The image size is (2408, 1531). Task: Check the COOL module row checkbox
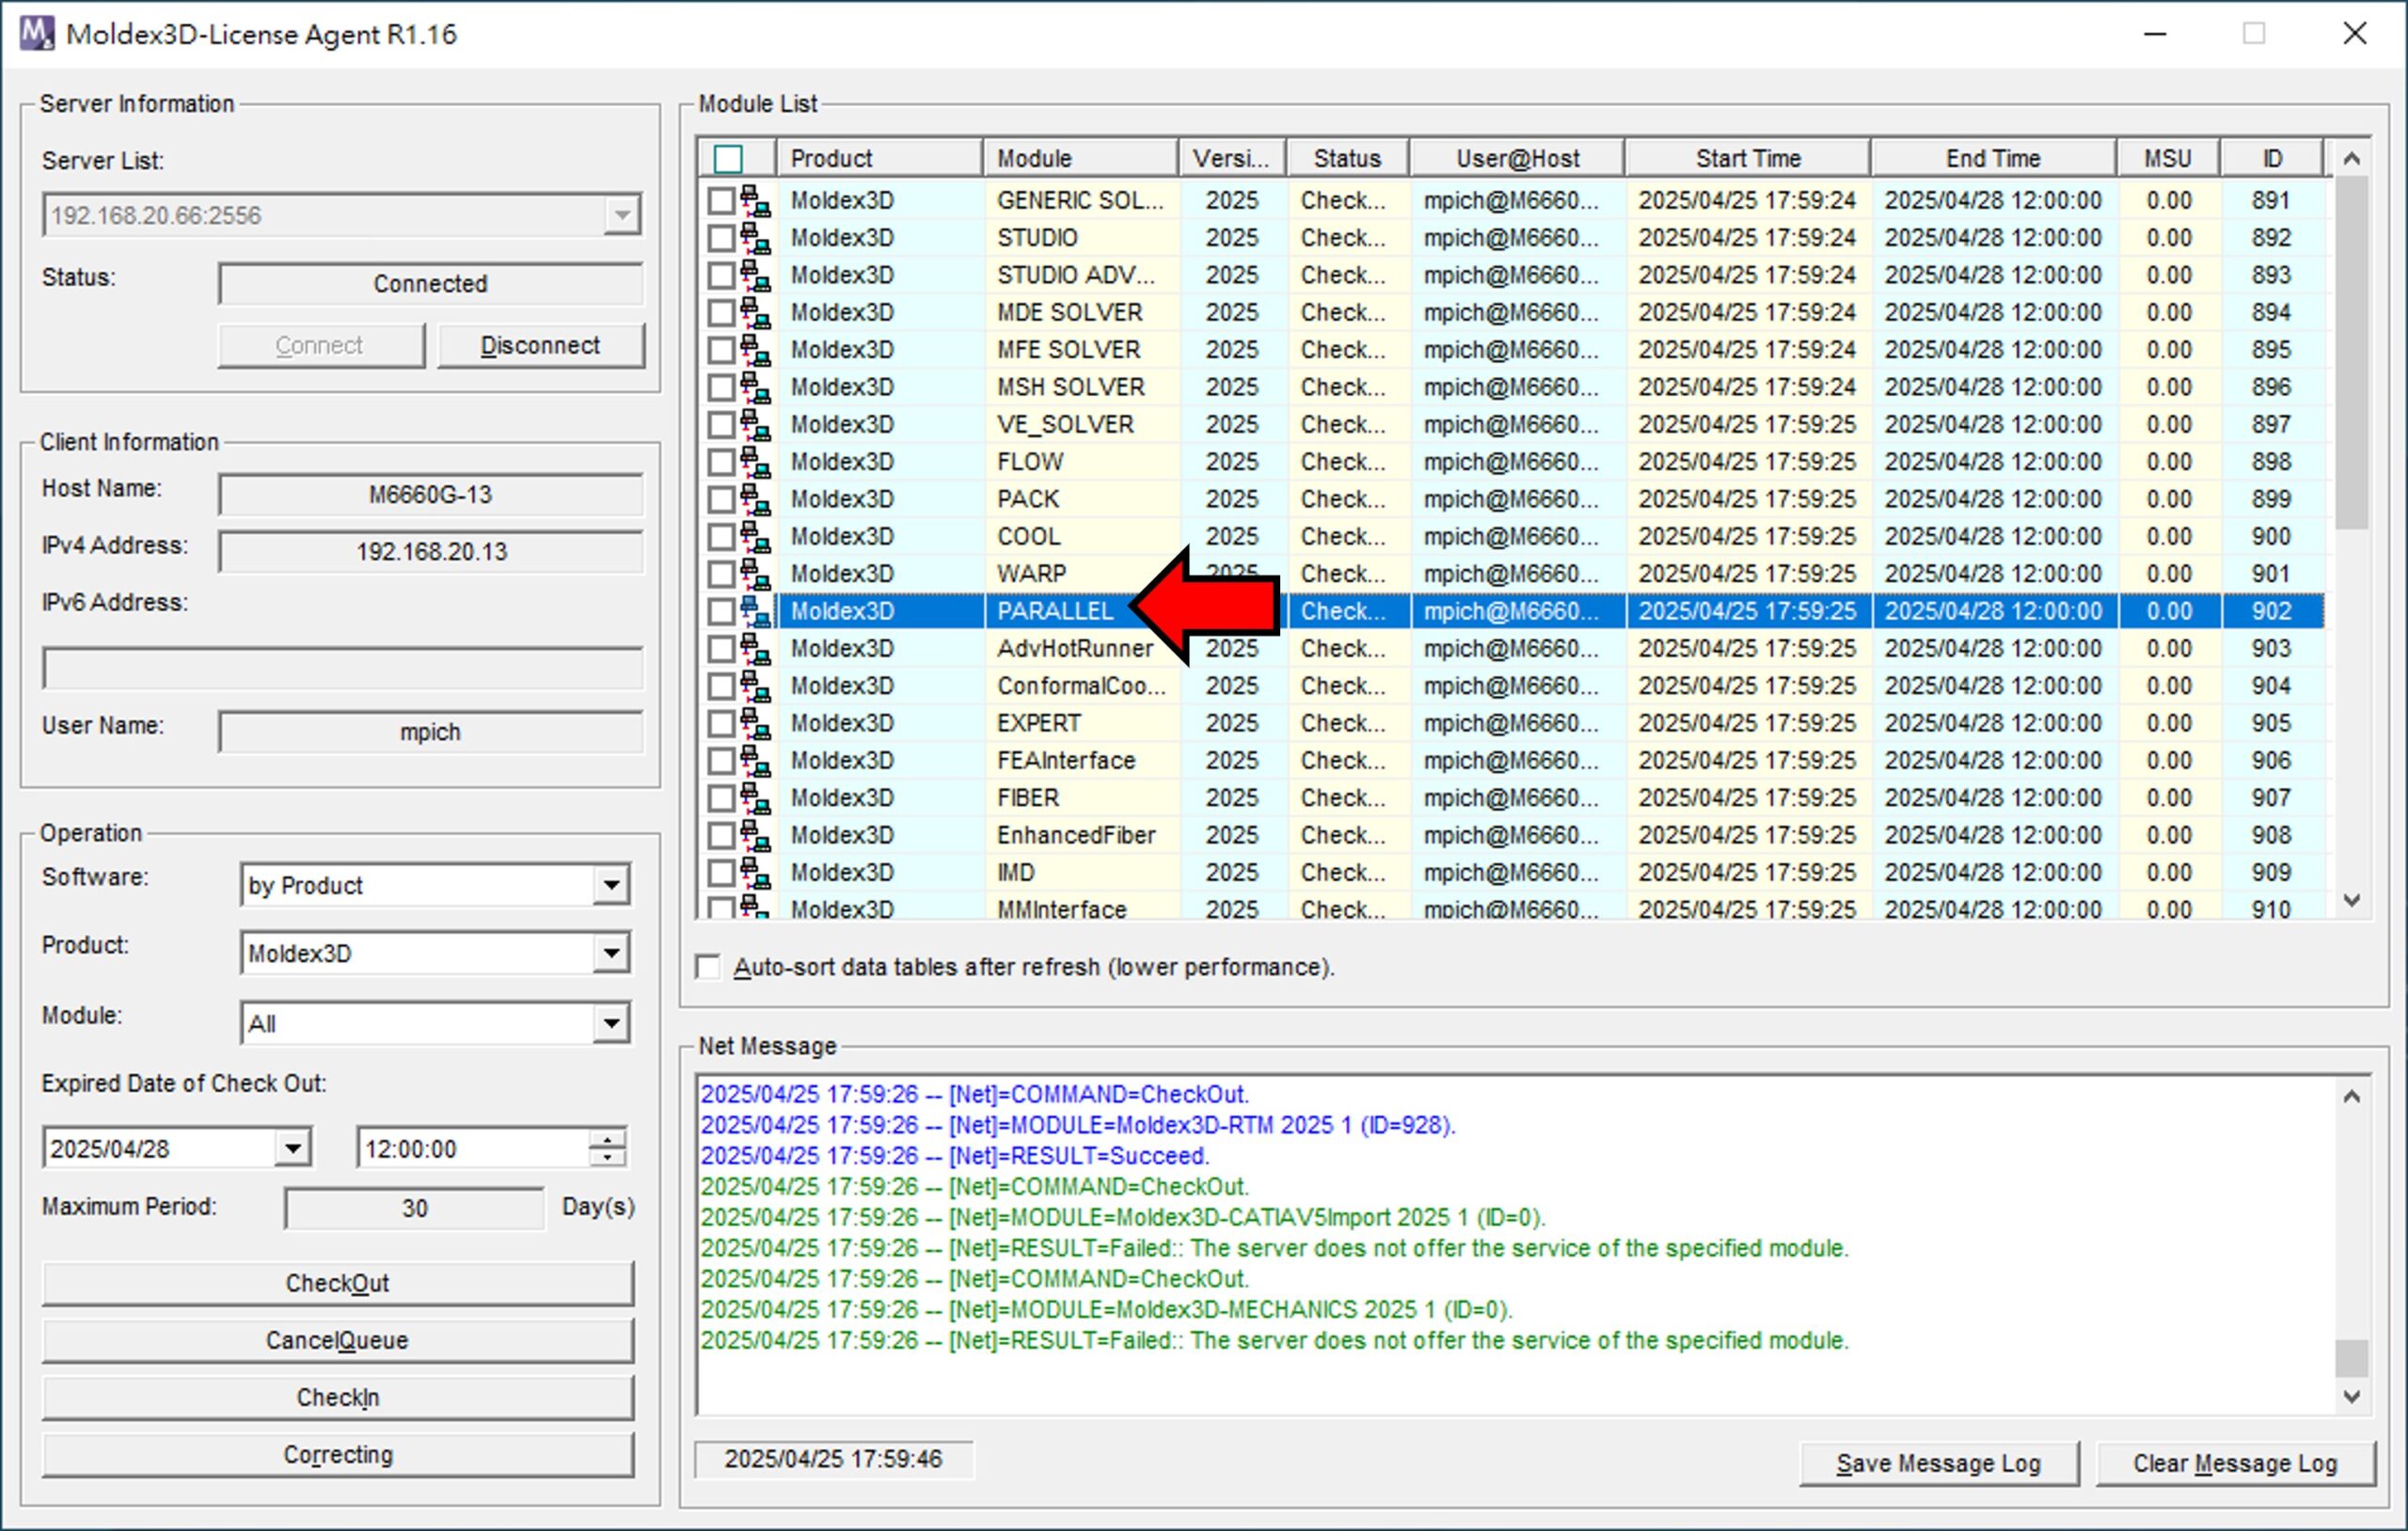(721, 537)
